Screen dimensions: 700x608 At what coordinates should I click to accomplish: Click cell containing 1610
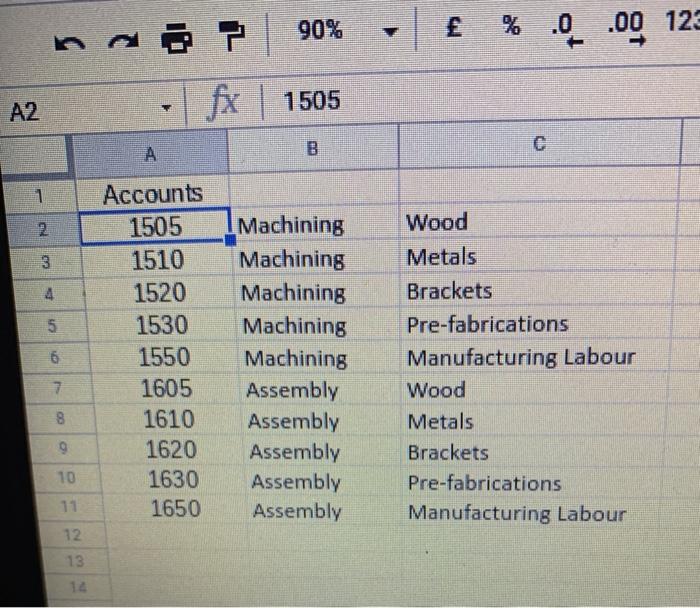pos(169,419)
